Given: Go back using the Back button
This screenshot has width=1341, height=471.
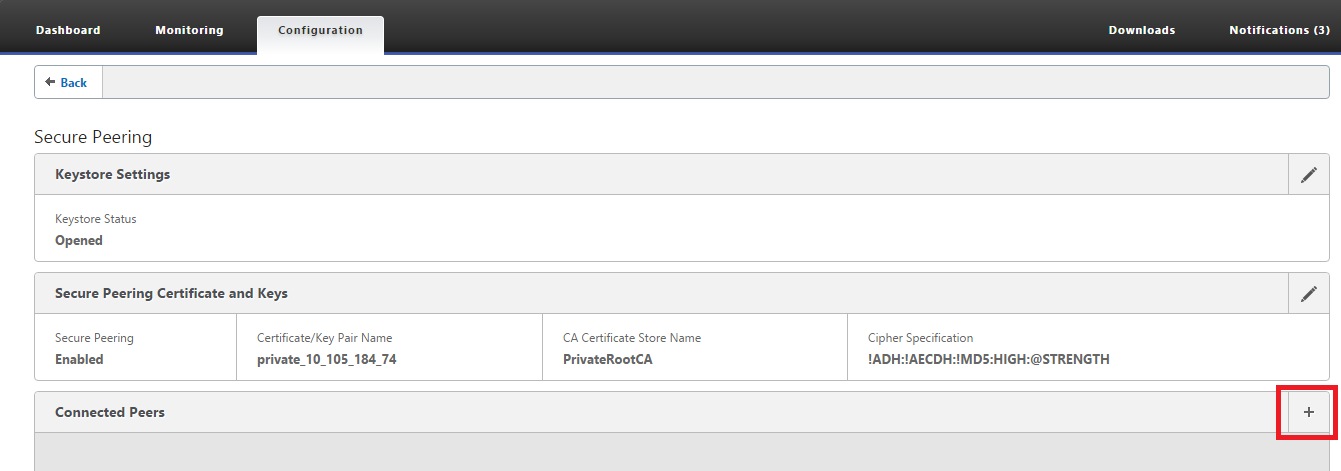Looking at the screenshot, I should click(x=69, y=82).
